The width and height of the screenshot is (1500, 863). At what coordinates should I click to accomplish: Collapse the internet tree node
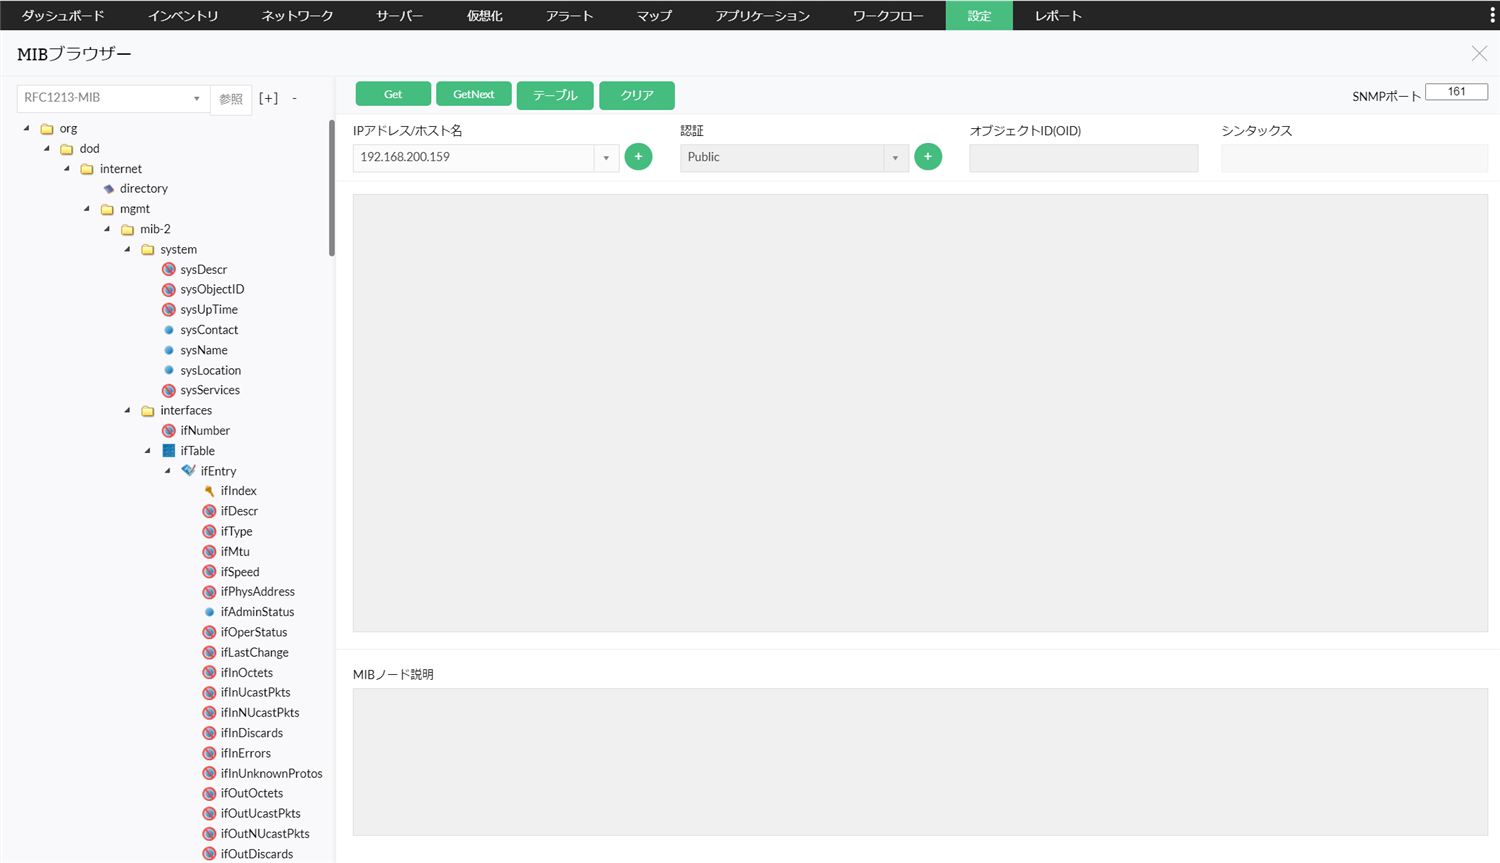pos(67,169)
